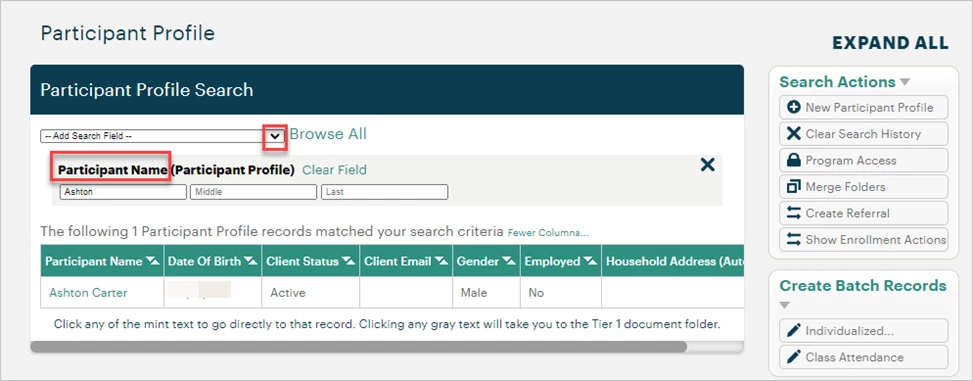Sort by Client Status column arrow
Image resolution: width=973 pixels, height=381 pixels.
click(x=349, y=262)
